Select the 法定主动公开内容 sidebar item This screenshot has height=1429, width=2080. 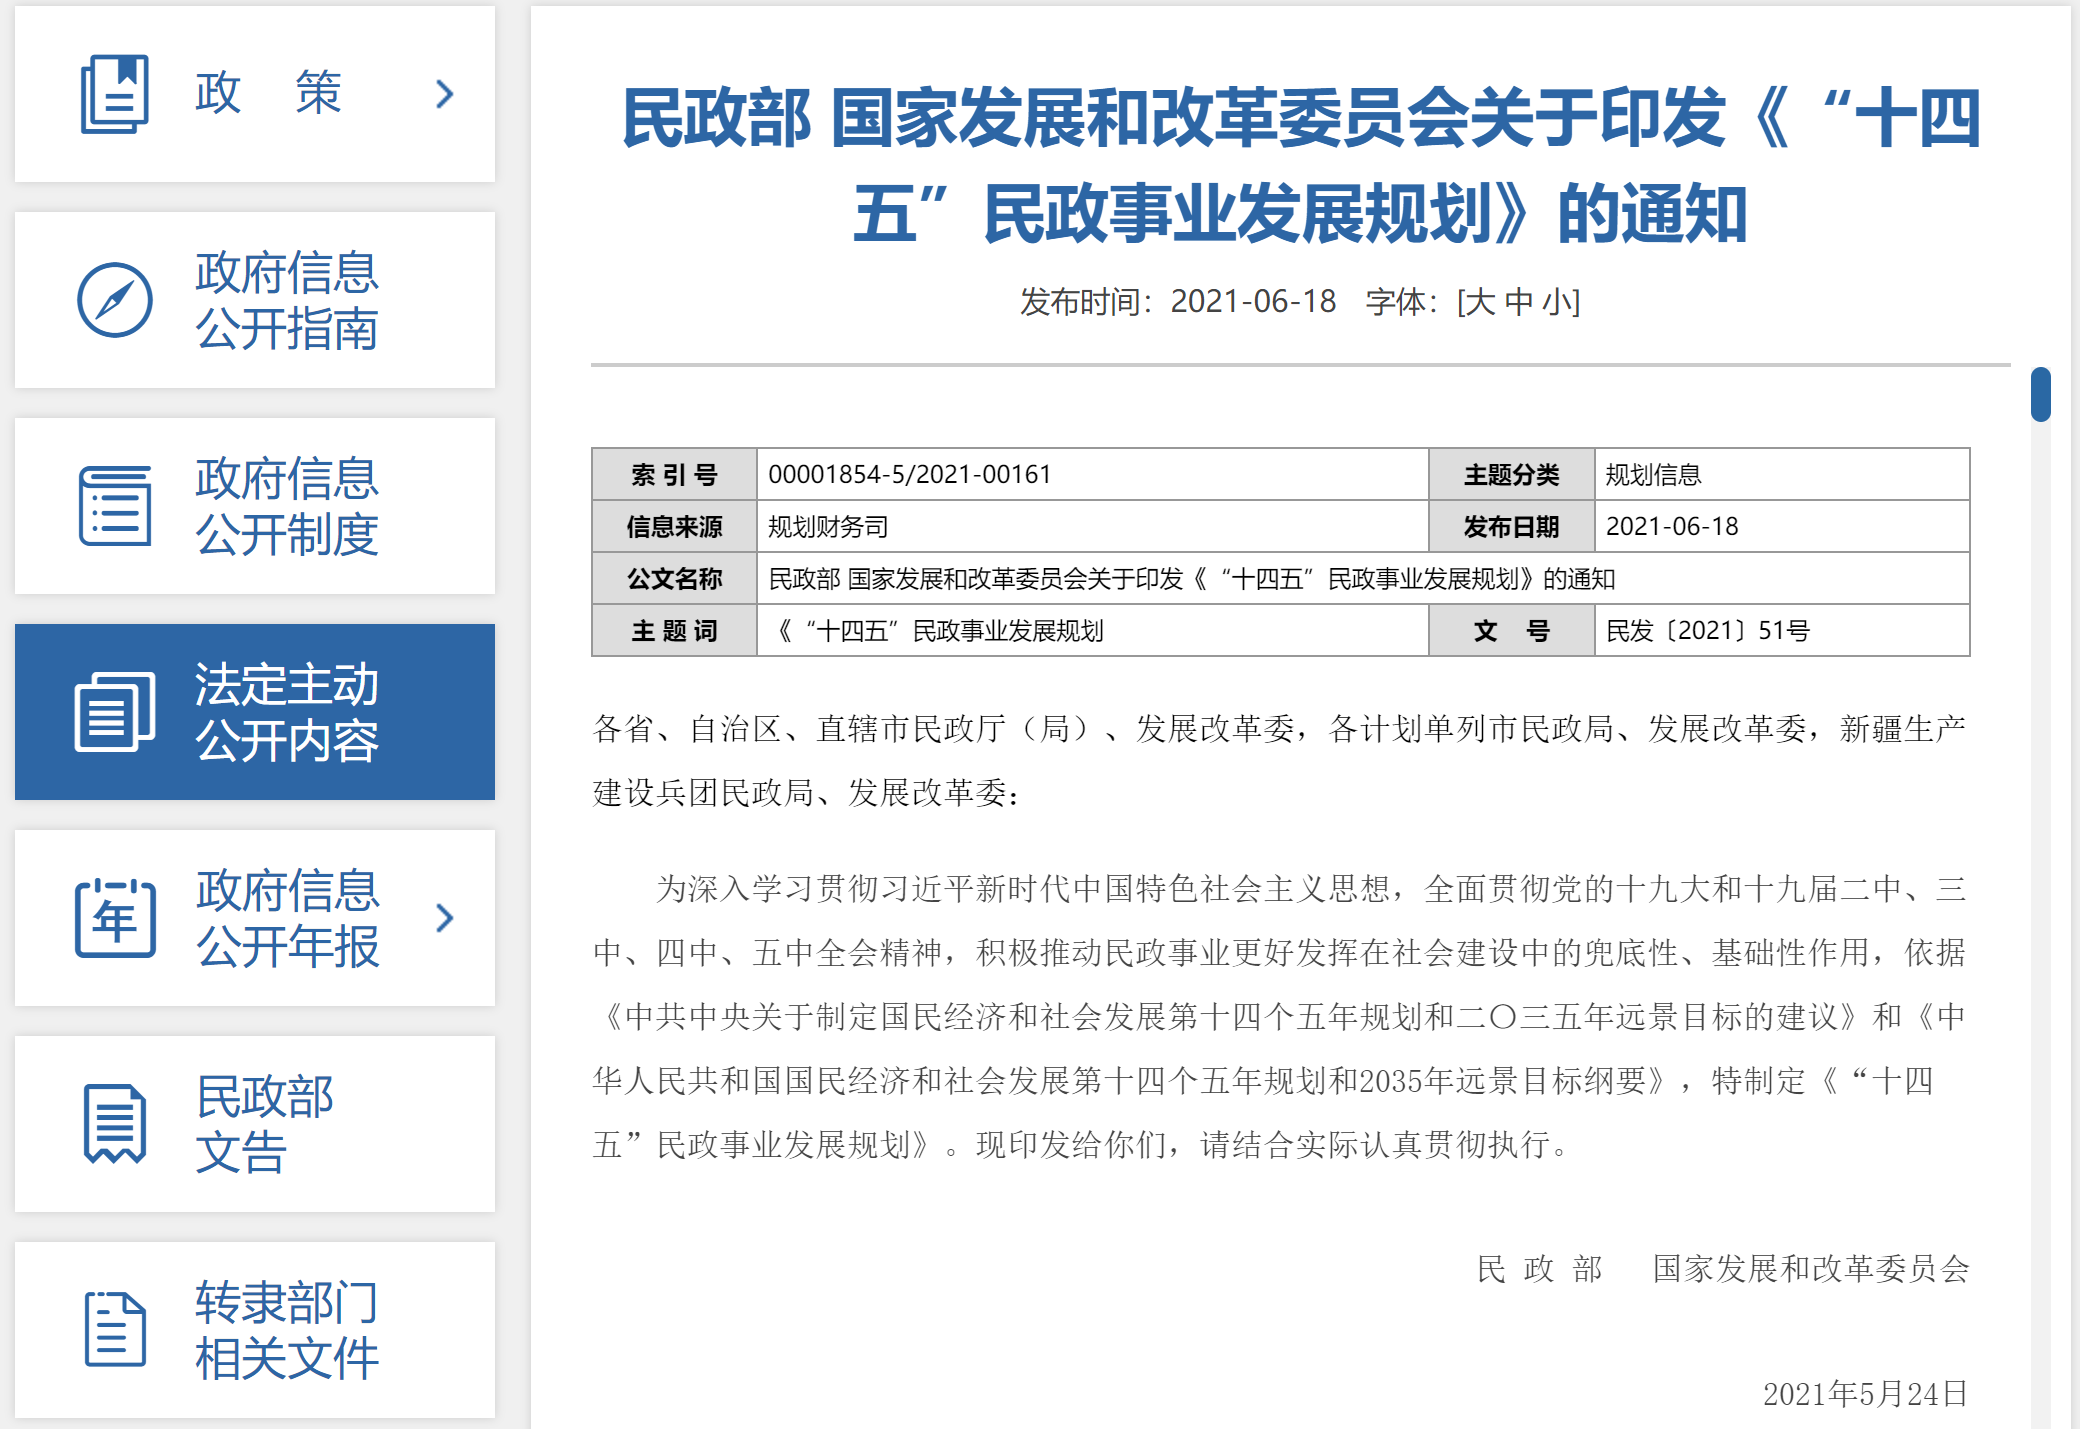point(286,712)
